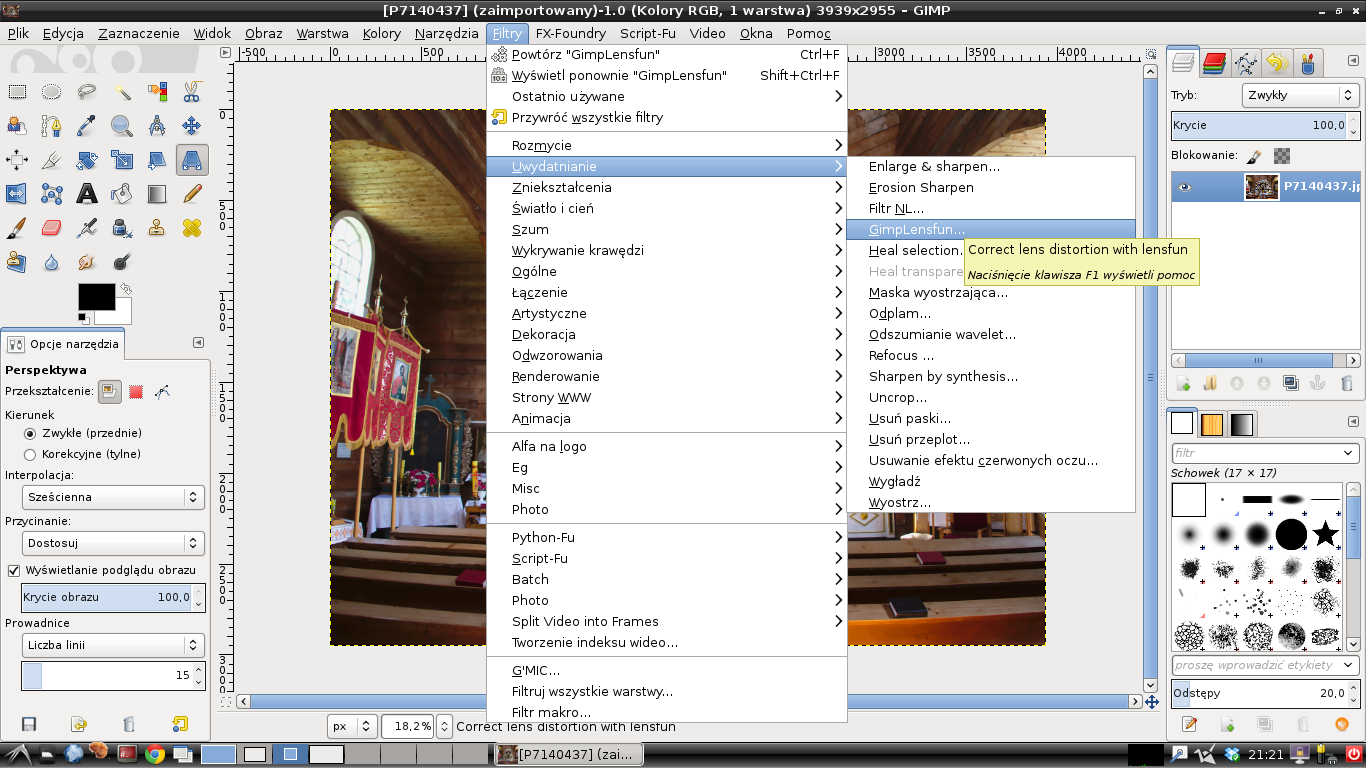Choose the Fuzzy Select magic wand tool
Viewport: 1366px width, 768px height.
tap(122, 92)
